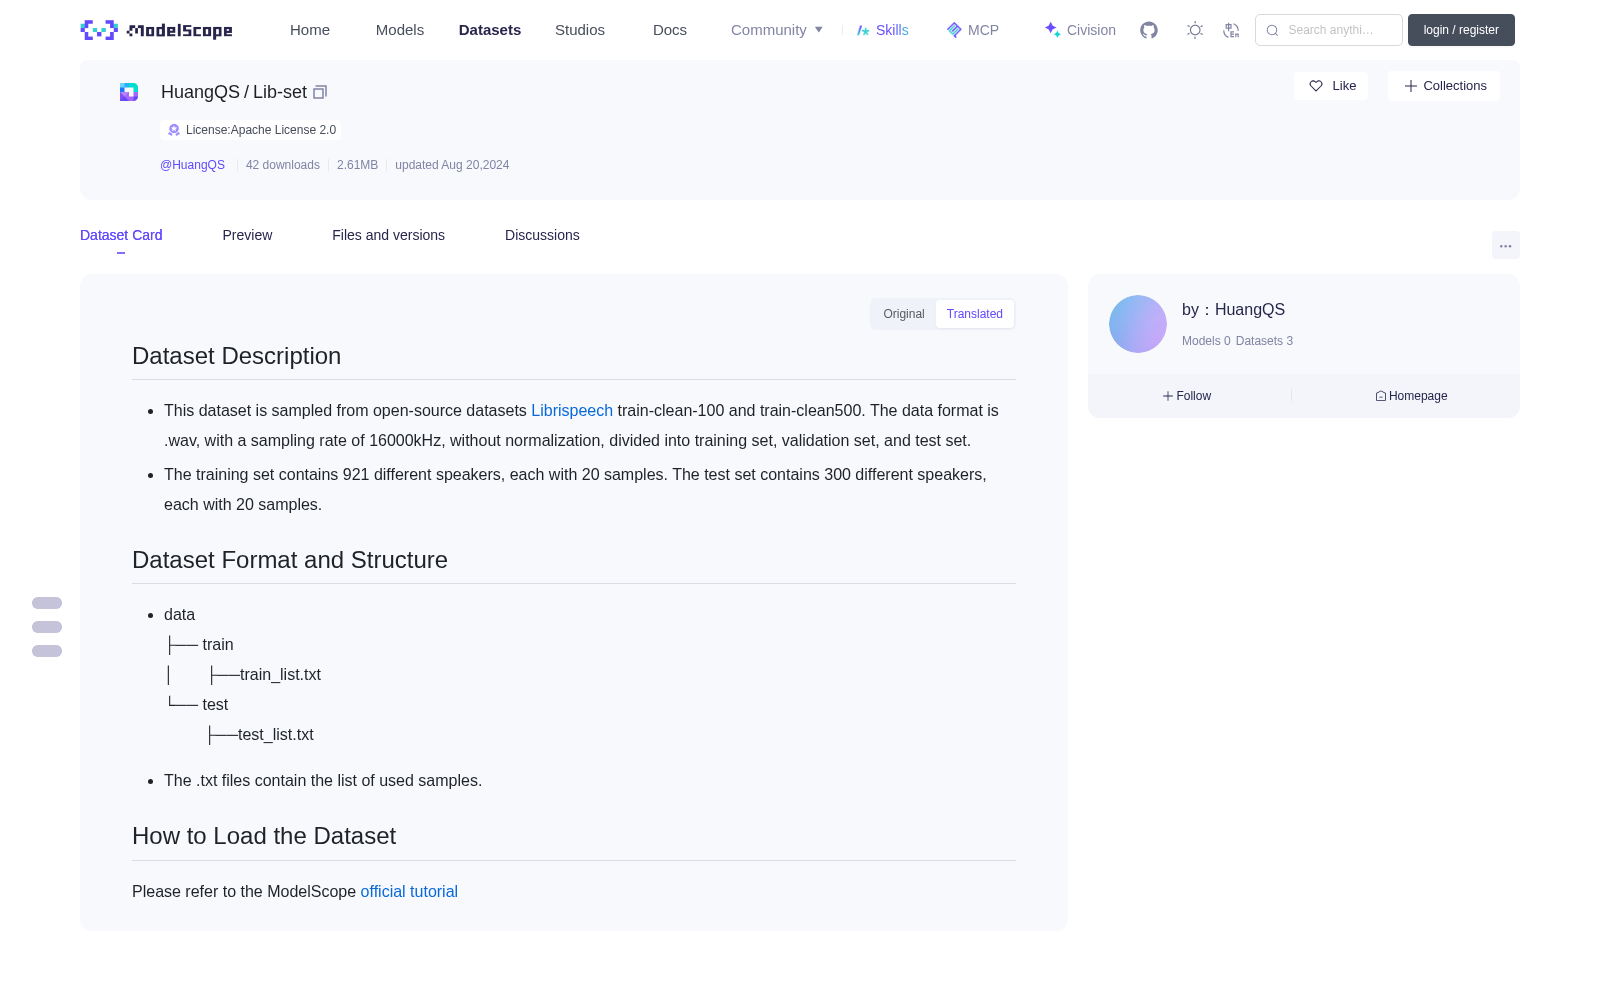Open the Discussions tab
This screenshot has width=1600, height=1000.
tap(542, 235)
